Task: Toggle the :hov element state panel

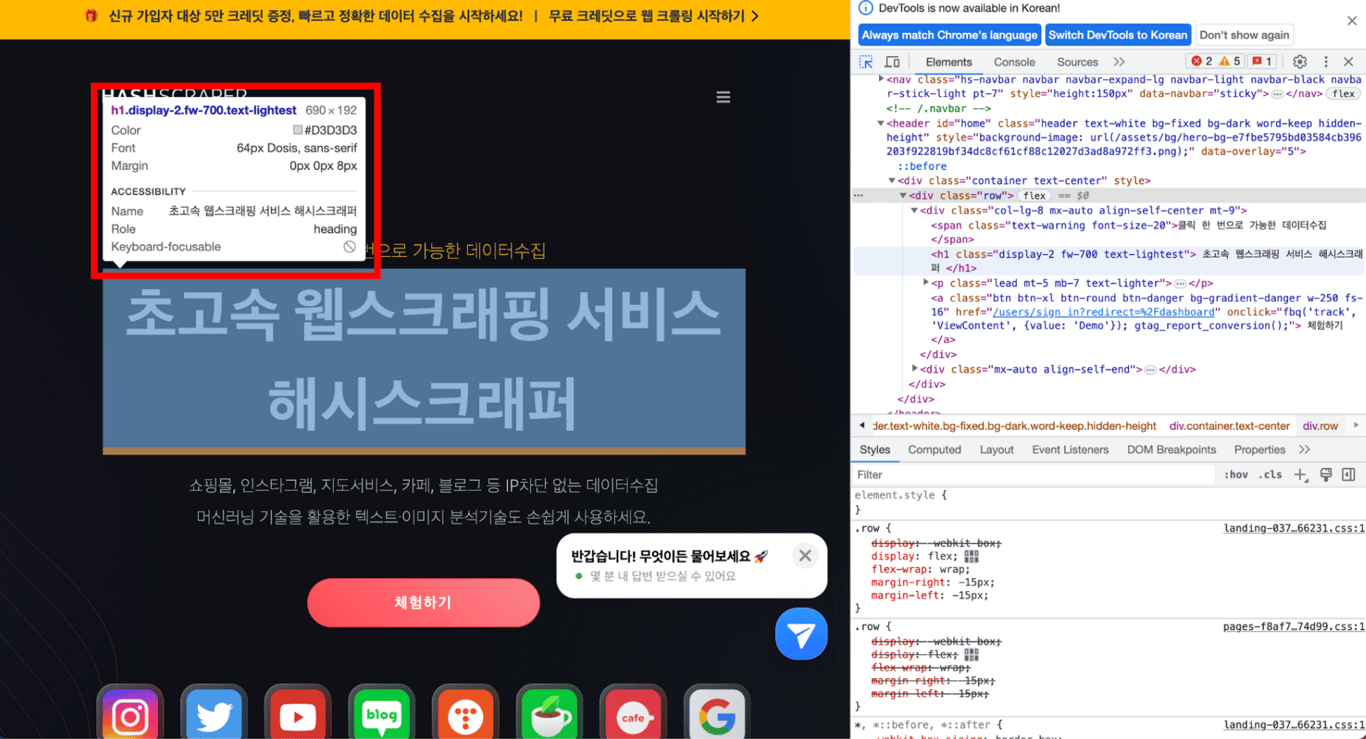Action: click(x=1236, y=475)
